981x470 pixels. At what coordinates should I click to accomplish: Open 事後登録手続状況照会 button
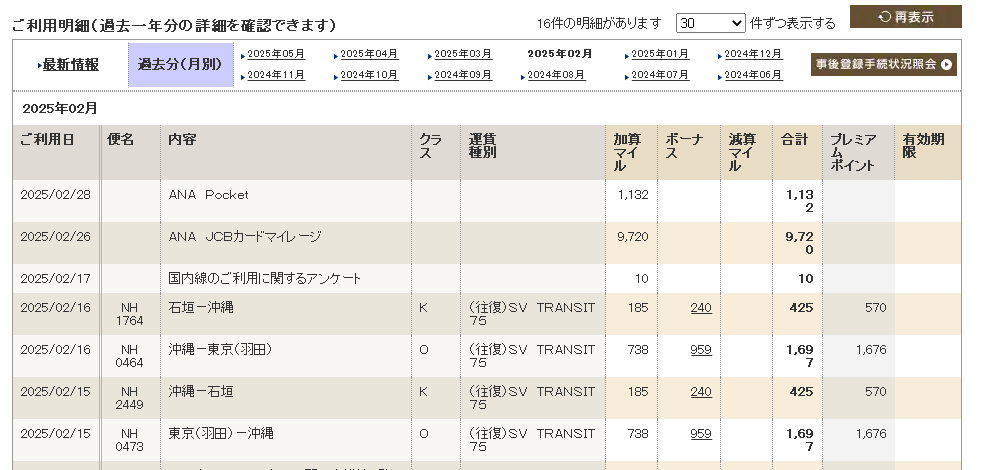(883, 64)
